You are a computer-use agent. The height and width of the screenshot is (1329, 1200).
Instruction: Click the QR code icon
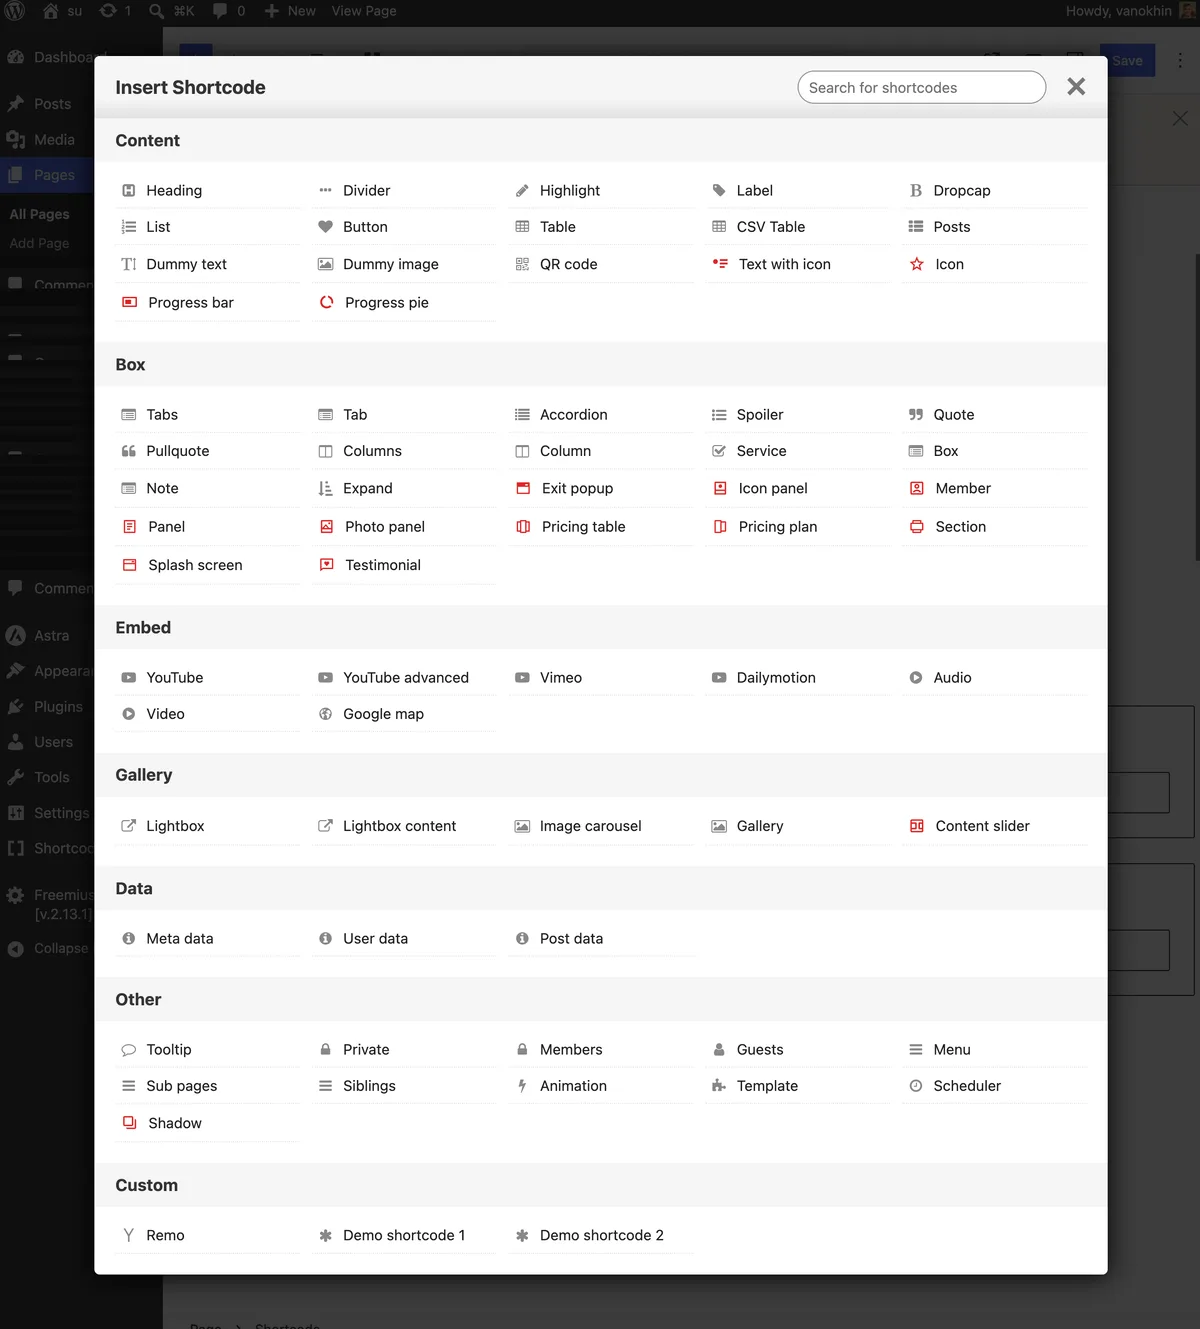point(522,264)
